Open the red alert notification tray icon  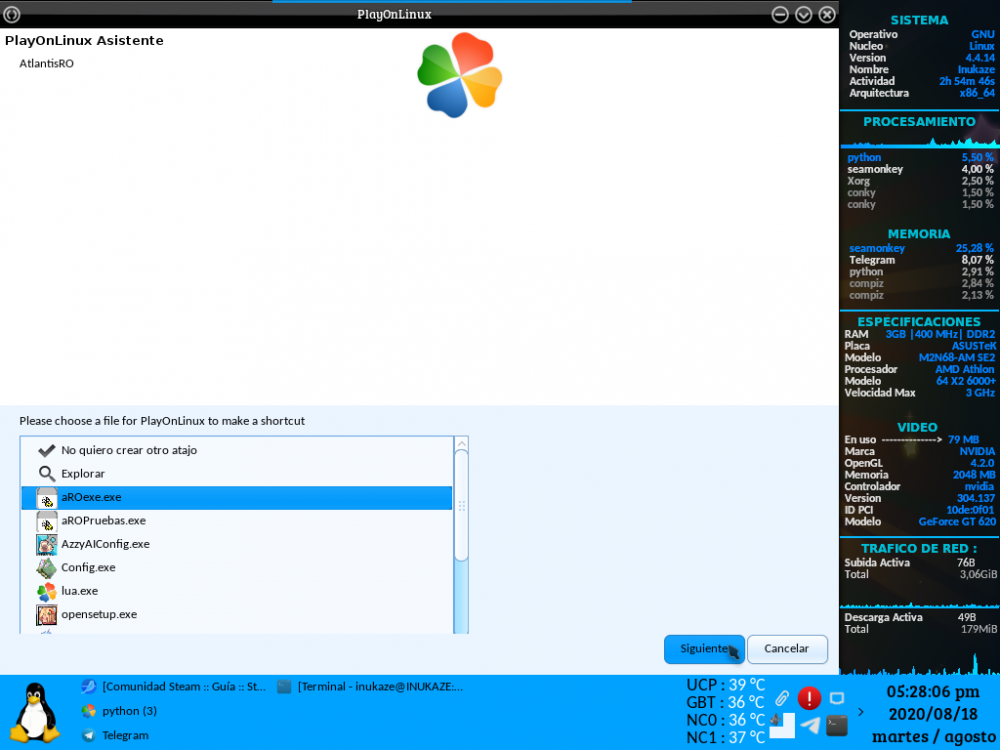[x=809, y=698]
